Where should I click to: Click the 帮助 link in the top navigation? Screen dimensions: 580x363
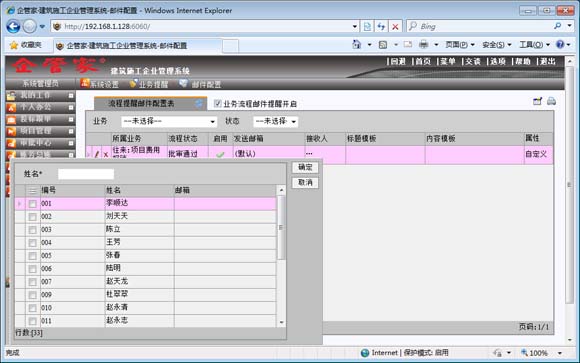click(523, 62)
